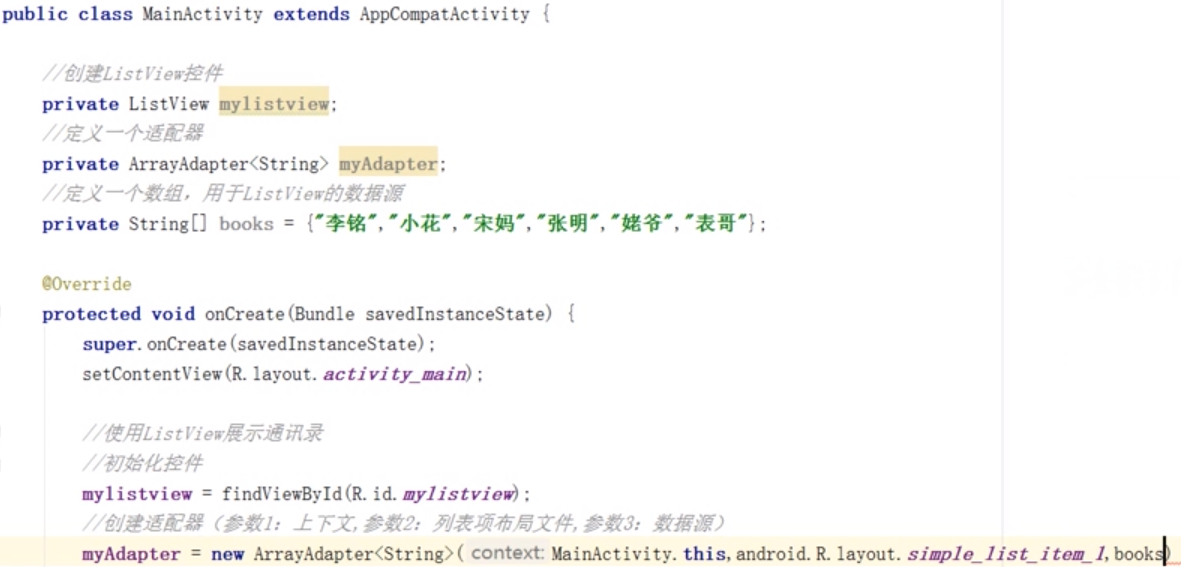The height and width of the screenshot is (567, 1181).
Task: Click MainActivity in the class declaration line
Action: pos(203,15)
